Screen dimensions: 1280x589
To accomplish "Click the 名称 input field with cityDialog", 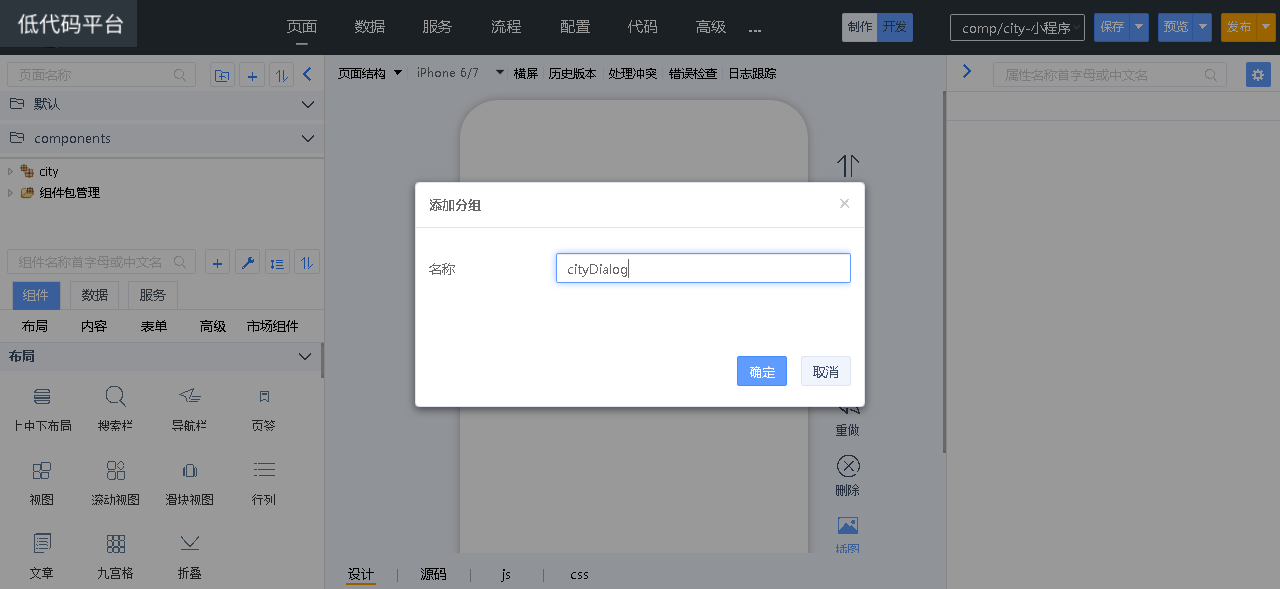I will point(703,268).
